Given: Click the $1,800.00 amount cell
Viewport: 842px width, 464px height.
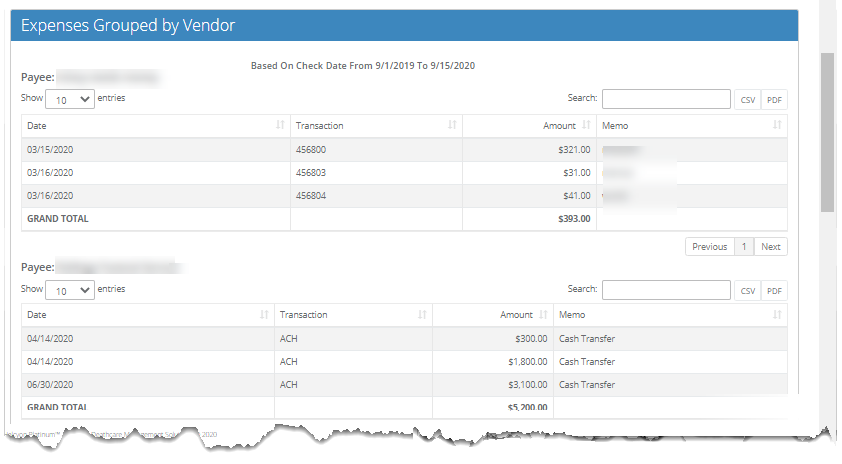Looking at the screenshot, I should click(x=493, y=362).
